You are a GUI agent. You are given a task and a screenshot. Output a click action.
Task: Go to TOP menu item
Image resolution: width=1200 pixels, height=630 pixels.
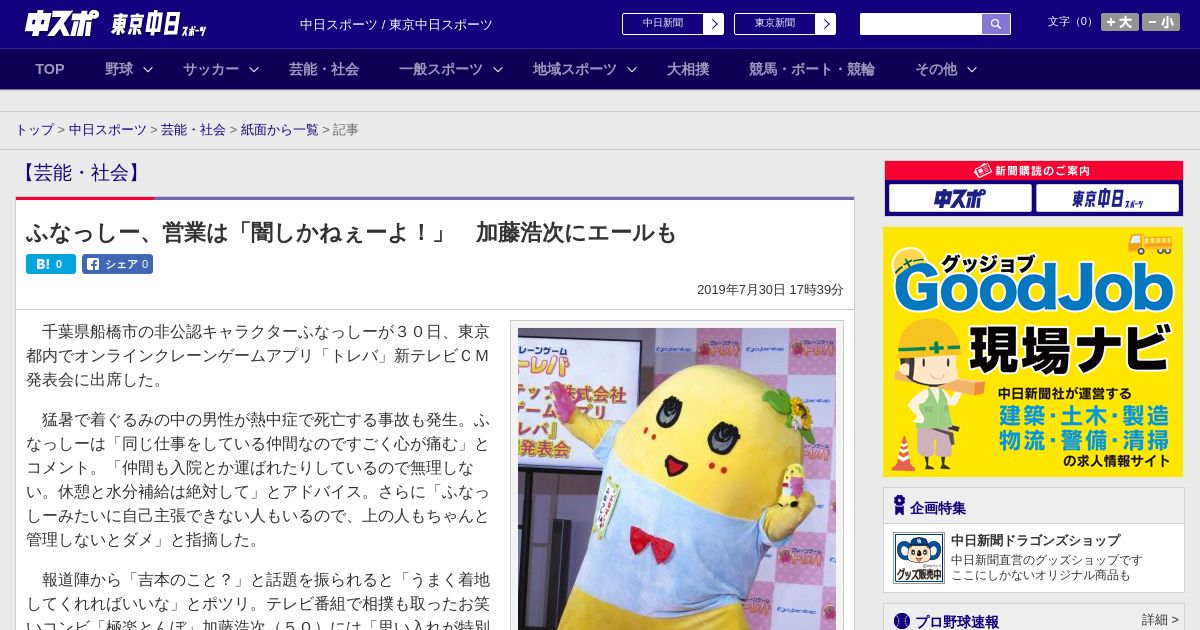click(x=50, y=69)
